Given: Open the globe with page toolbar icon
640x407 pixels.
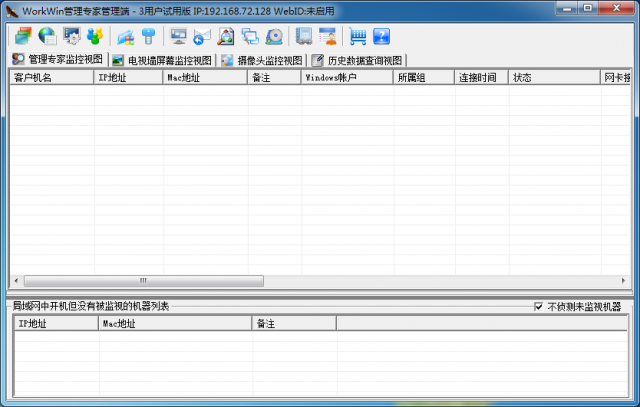Looking at the screenshot, I should point(47,36).
